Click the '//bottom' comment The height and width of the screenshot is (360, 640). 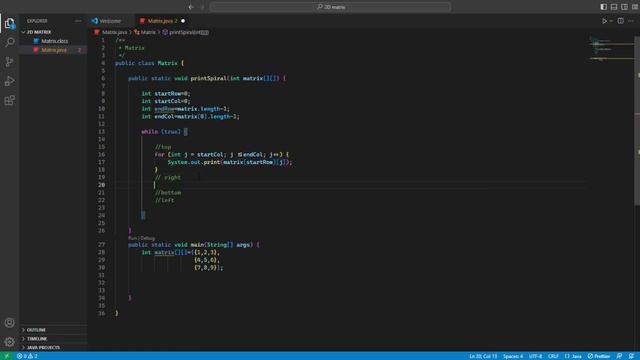(168, 193)
